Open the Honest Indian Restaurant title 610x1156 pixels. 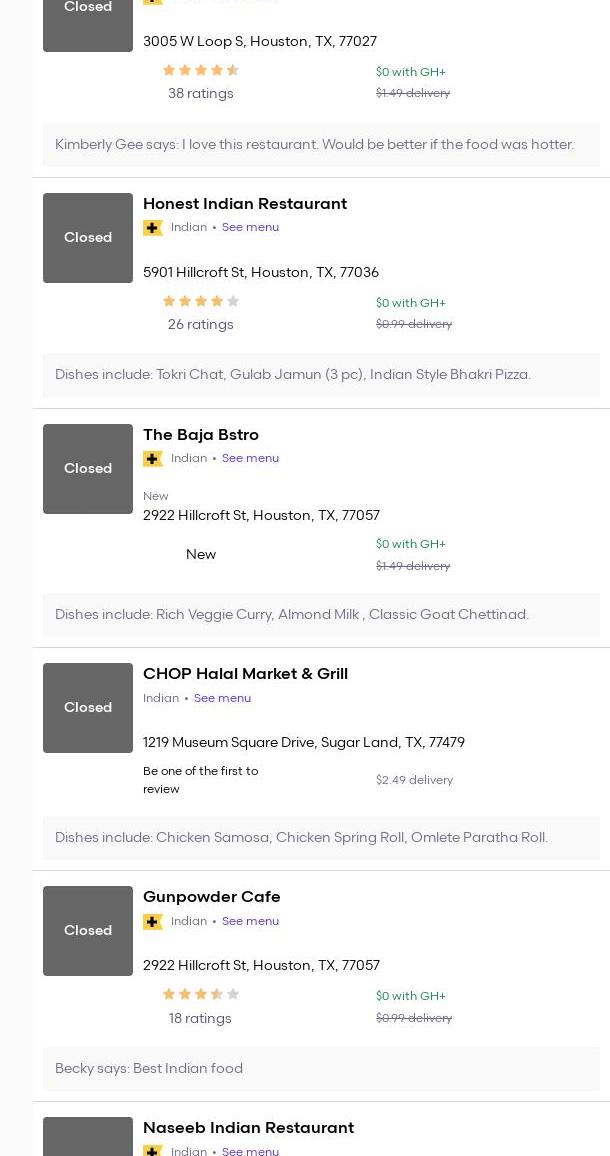245,204
